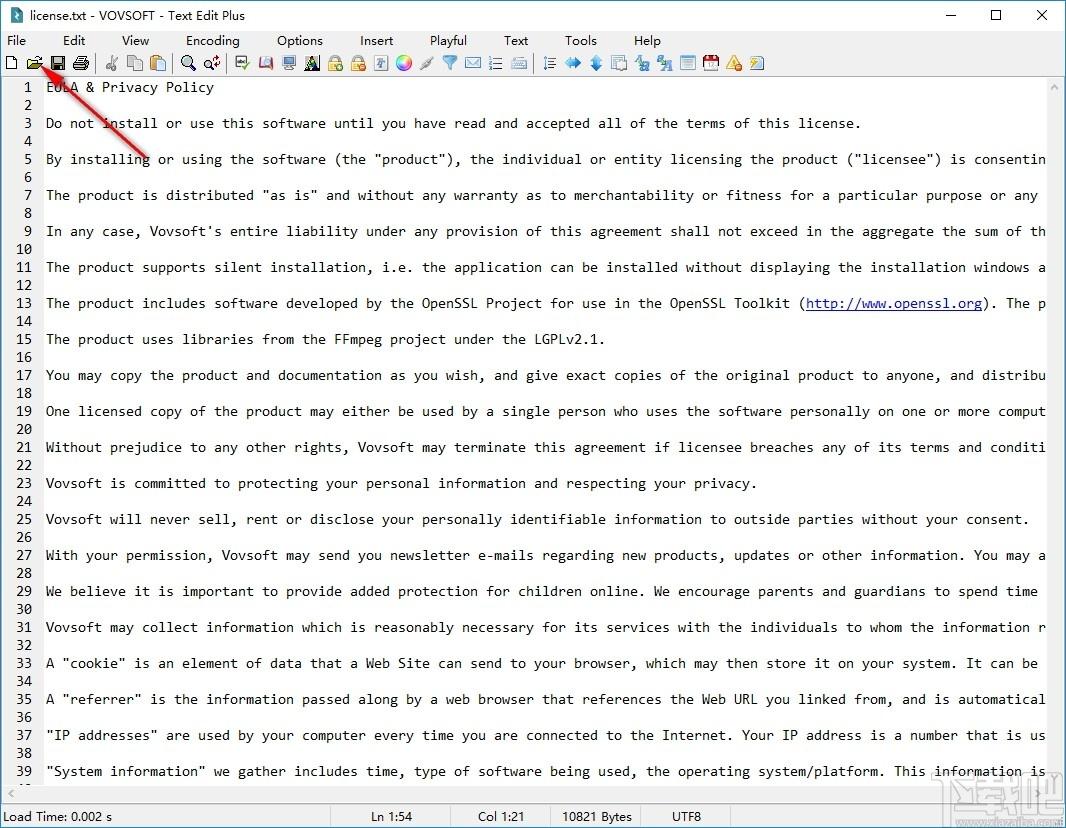Click the first letter-case conversion icon

tap(642, 63)
